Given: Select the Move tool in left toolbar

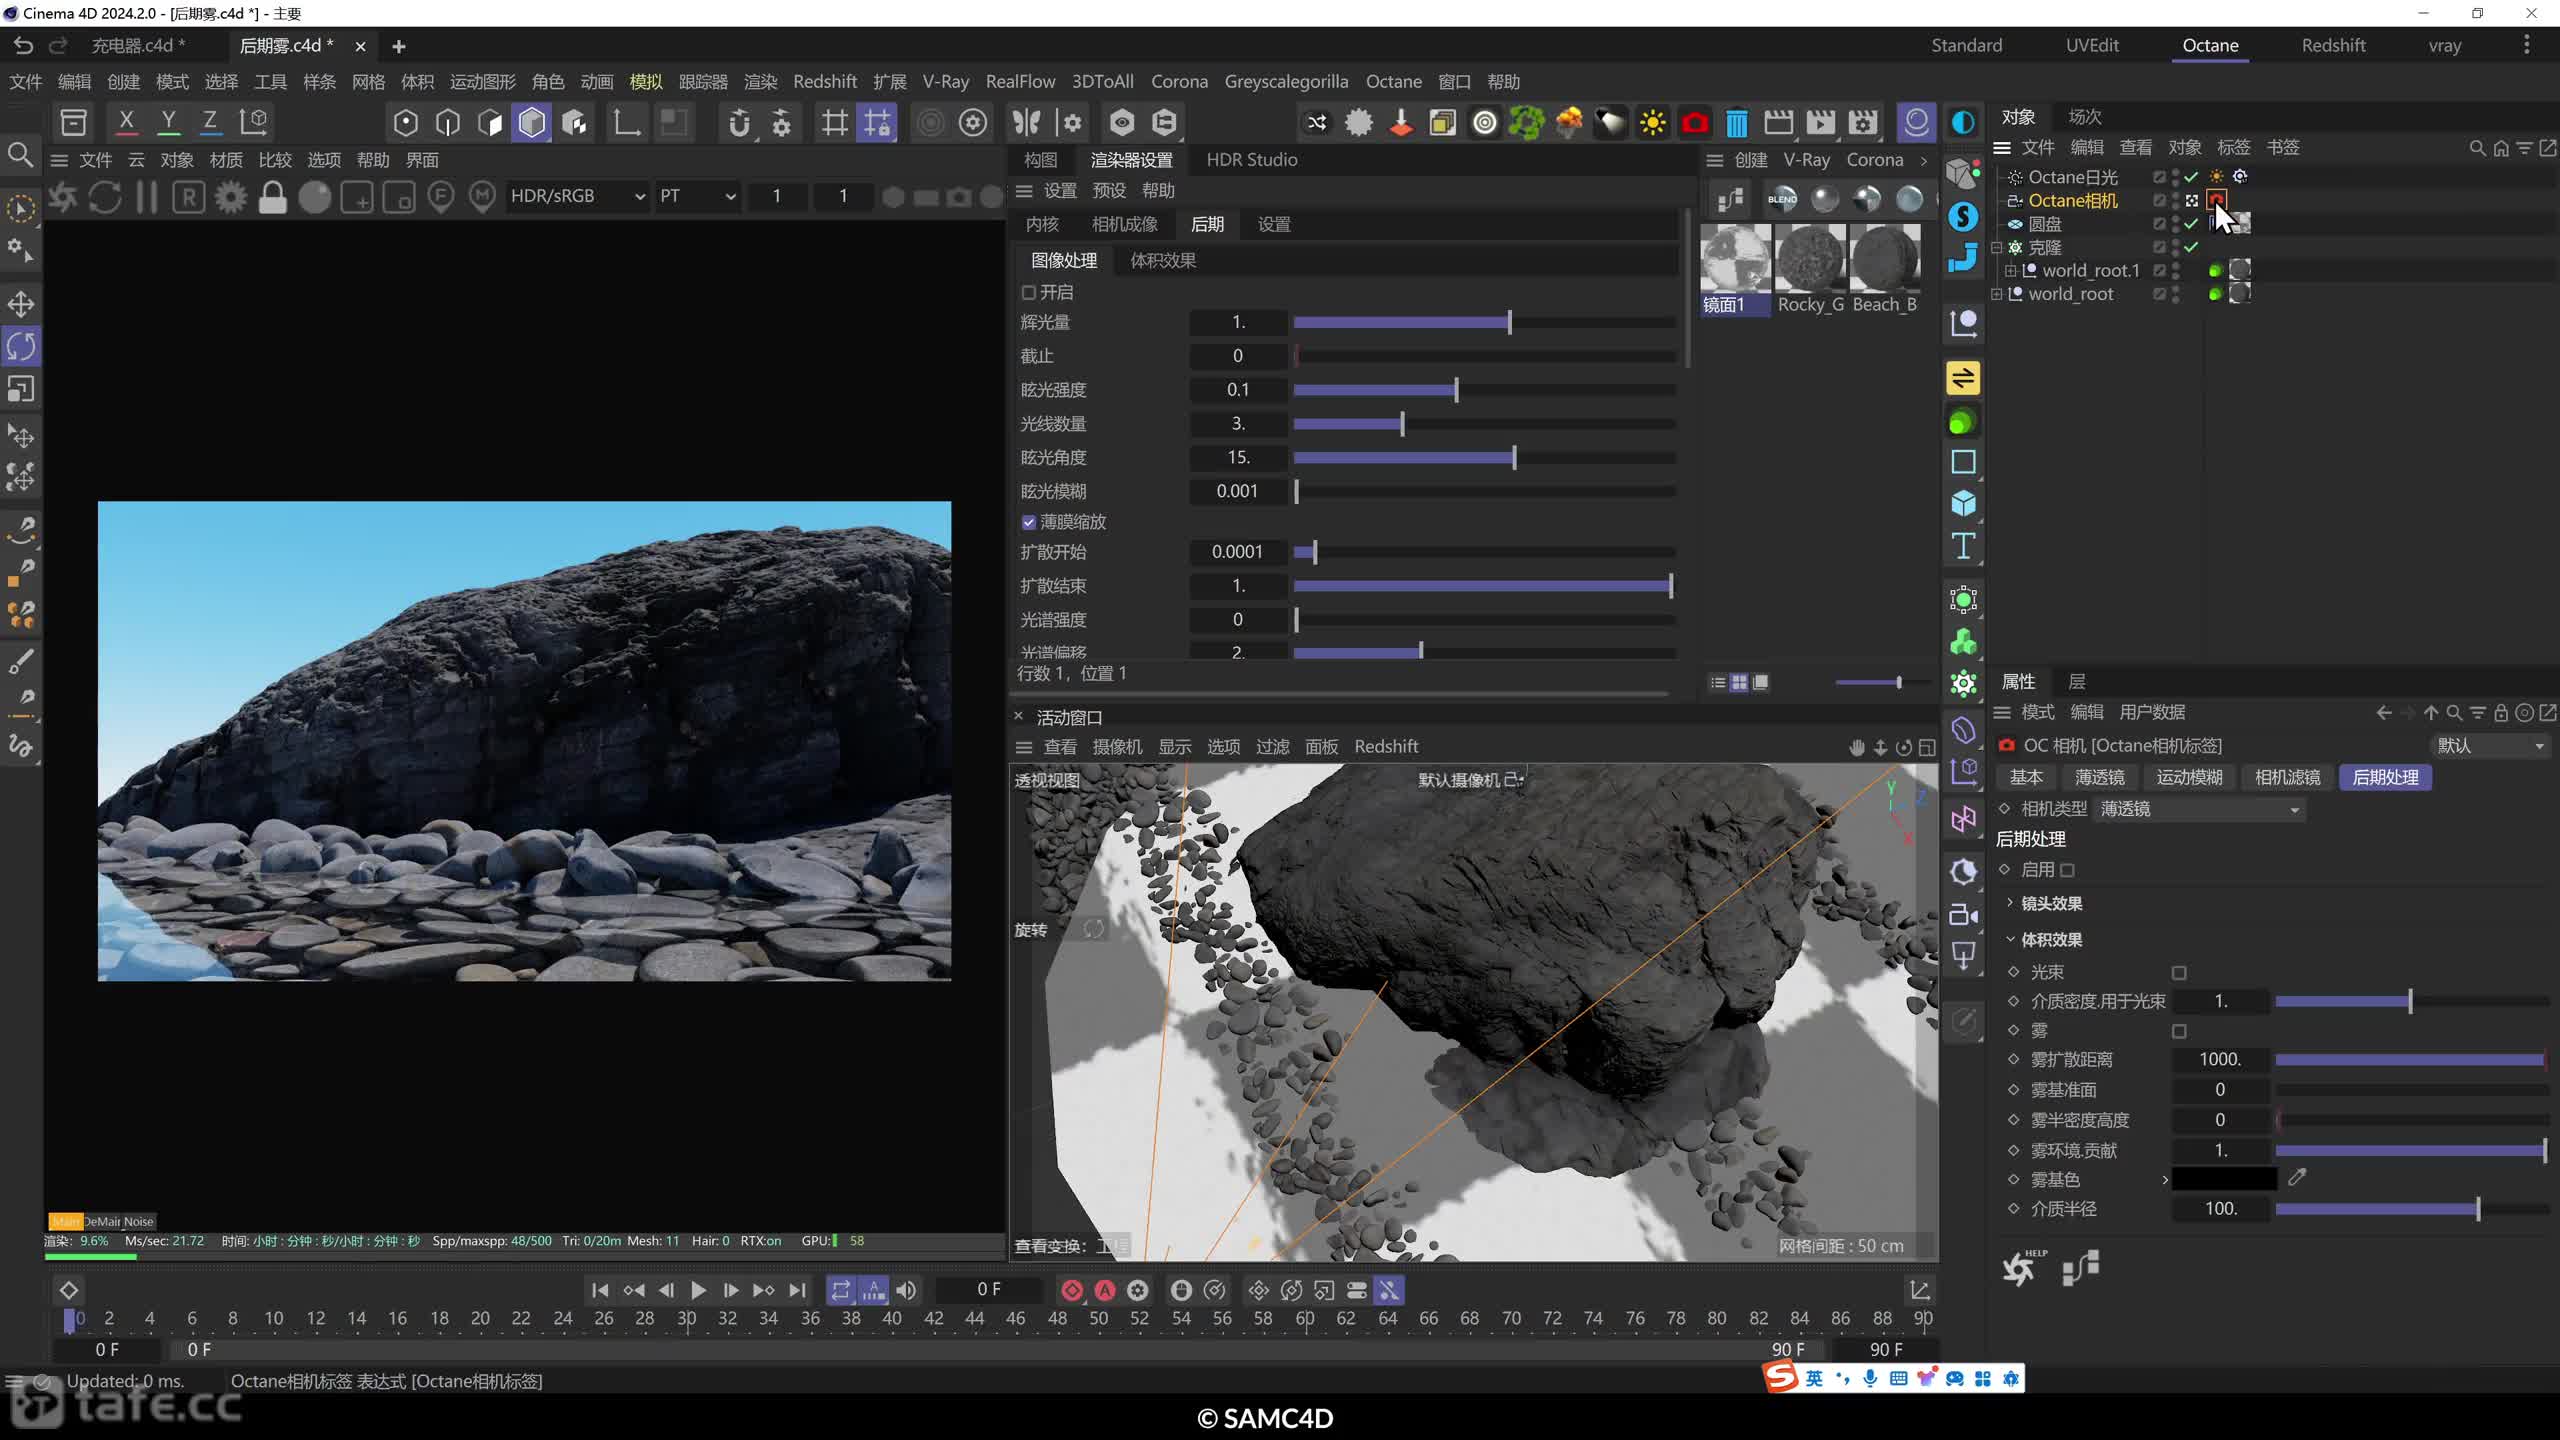Looking at the screenshot, I should coord(21,304).
